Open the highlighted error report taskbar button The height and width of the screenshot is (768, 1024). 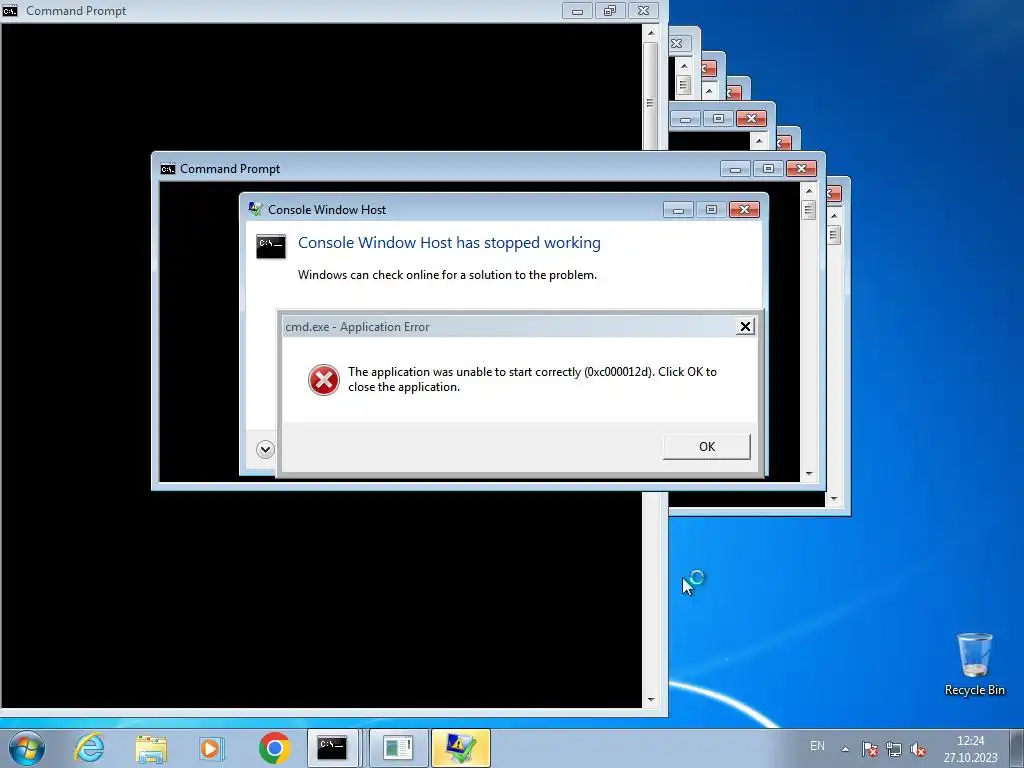460,748
